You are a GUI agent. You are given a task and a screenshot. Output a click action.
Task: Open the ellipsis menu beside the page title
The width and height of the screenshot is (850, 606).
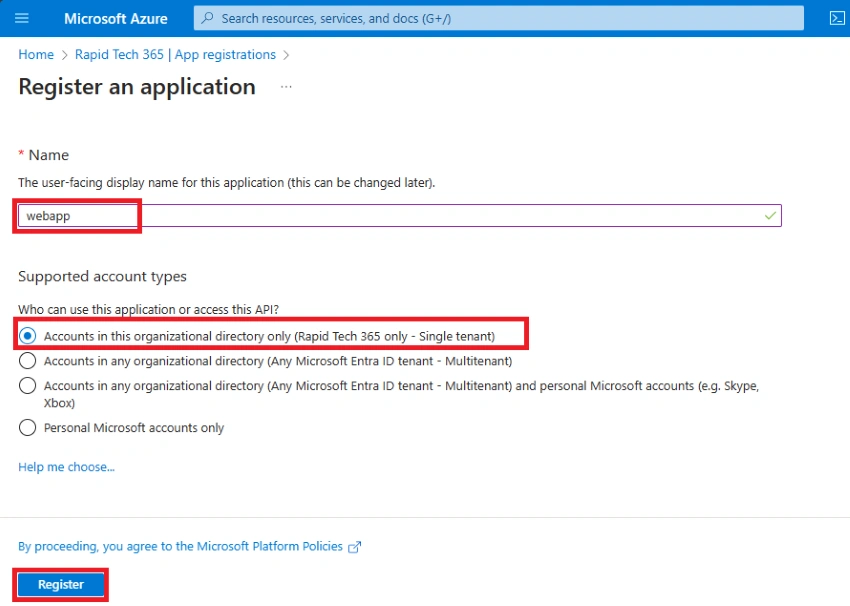[x=286, y=87]
